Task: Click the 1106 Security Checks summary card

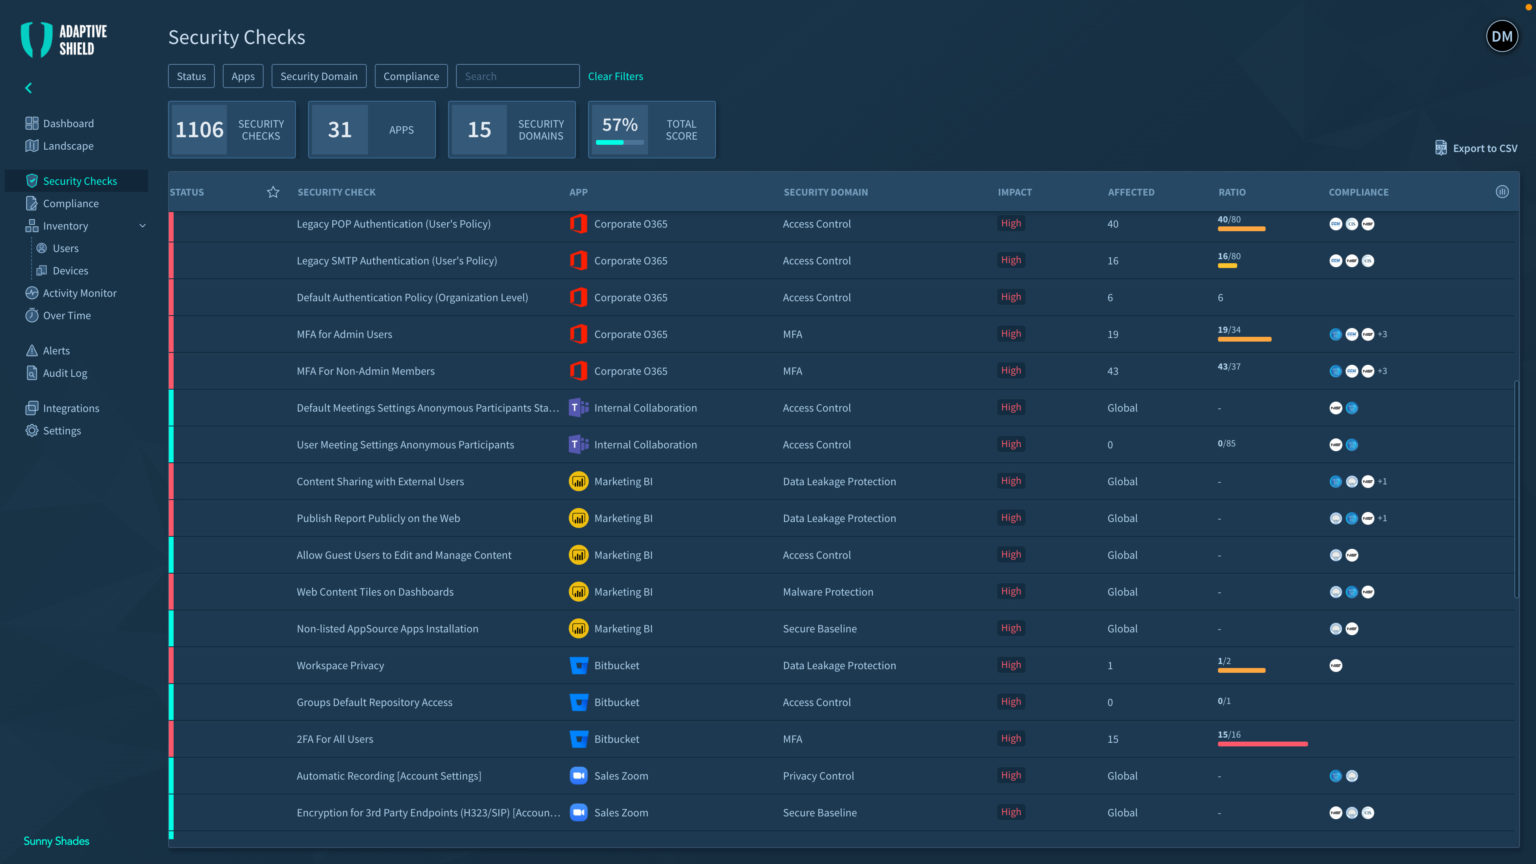Action: [x=232, y=130]
